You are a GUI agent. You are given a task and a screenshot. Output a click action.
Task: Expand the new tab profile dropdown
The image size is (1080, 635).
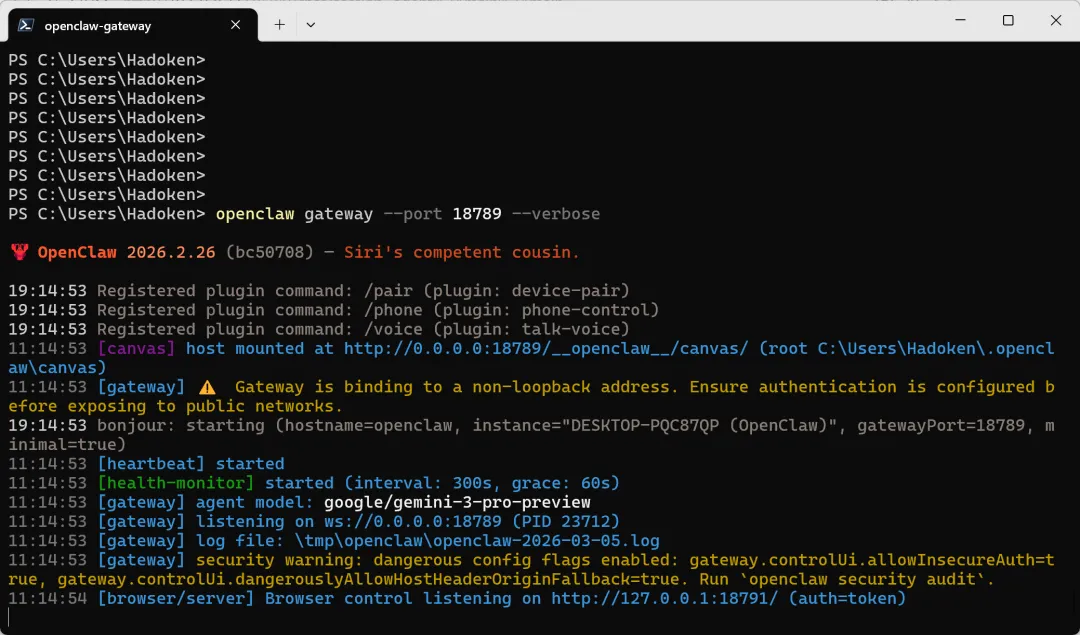tap(311, 25)
